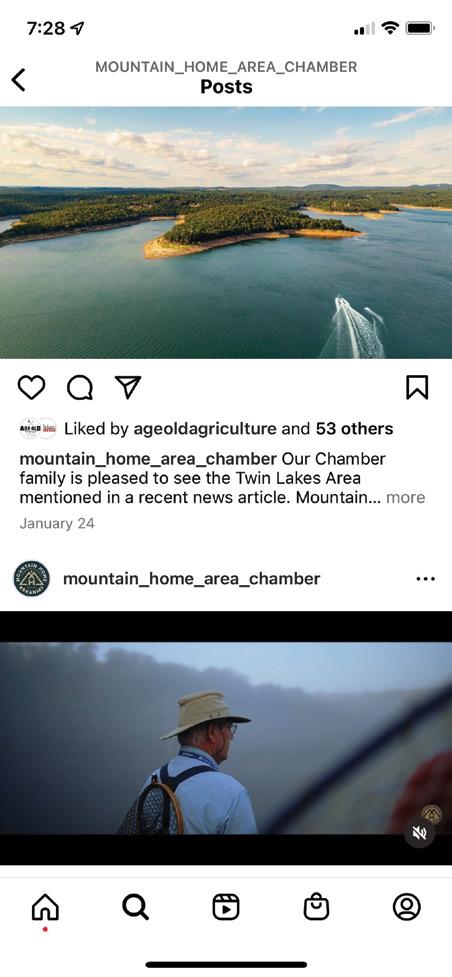Tap the aerial lake photo

click(x=226, y=232)
